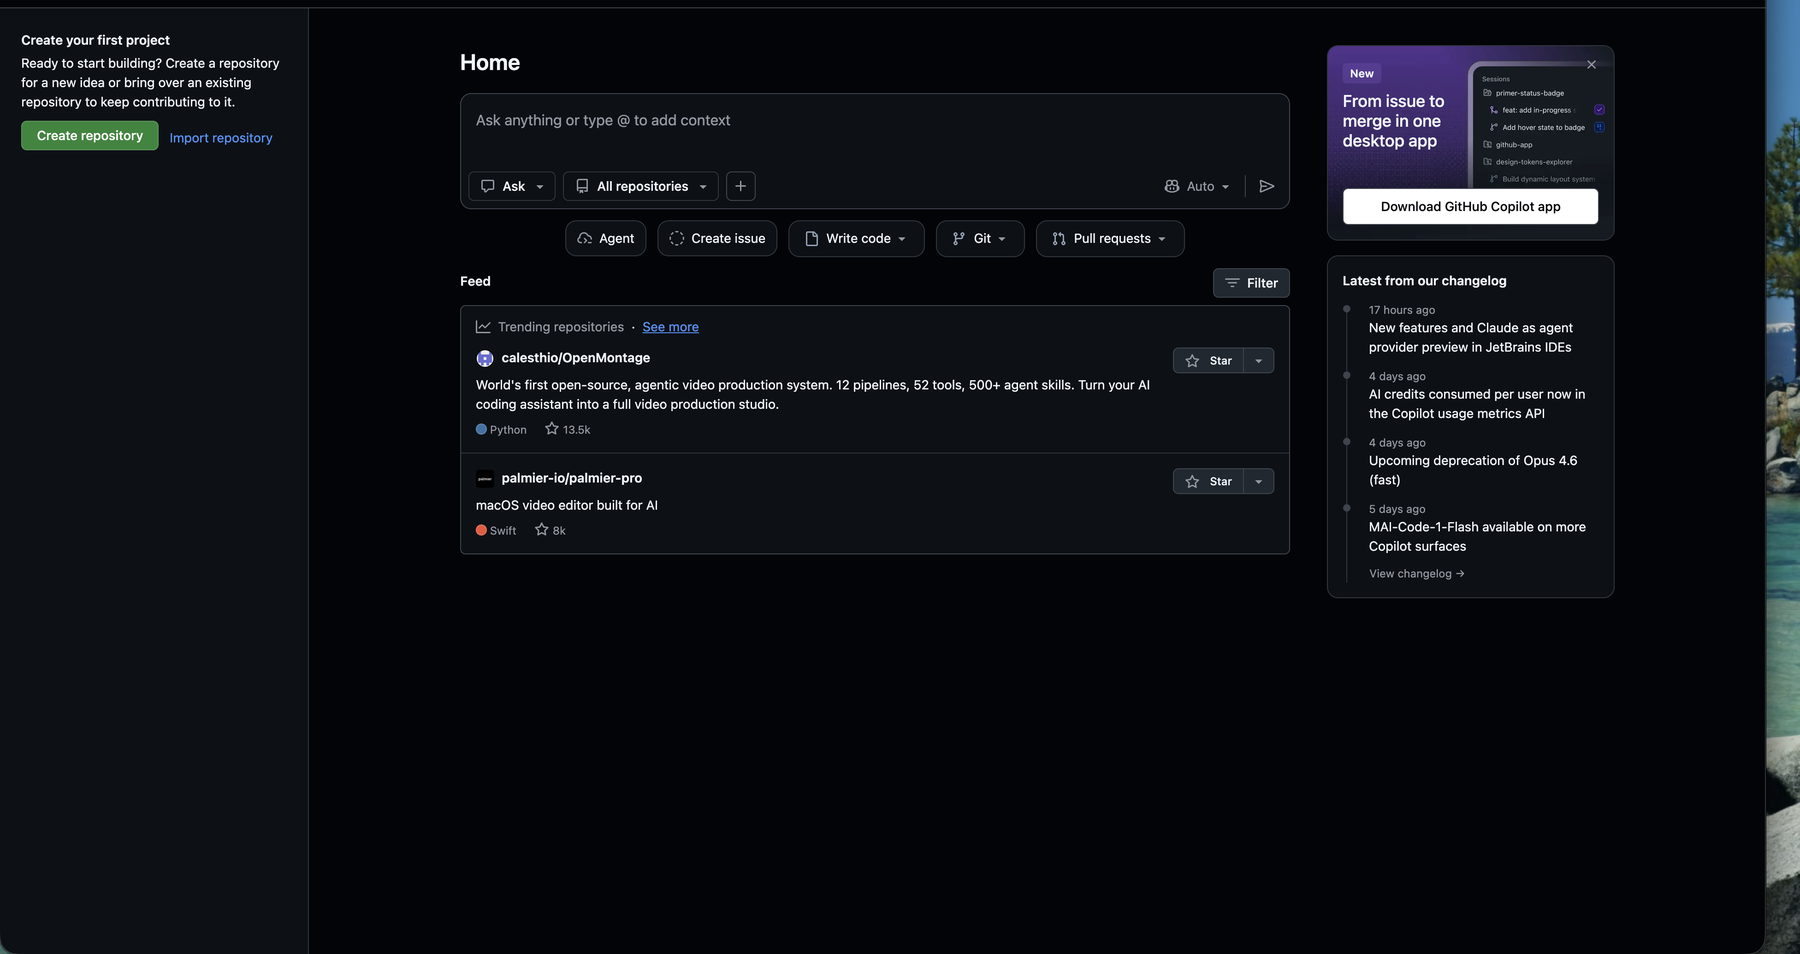Open the Git dropdown
This screenshot has height=954, width=1800.
(980, 238)
